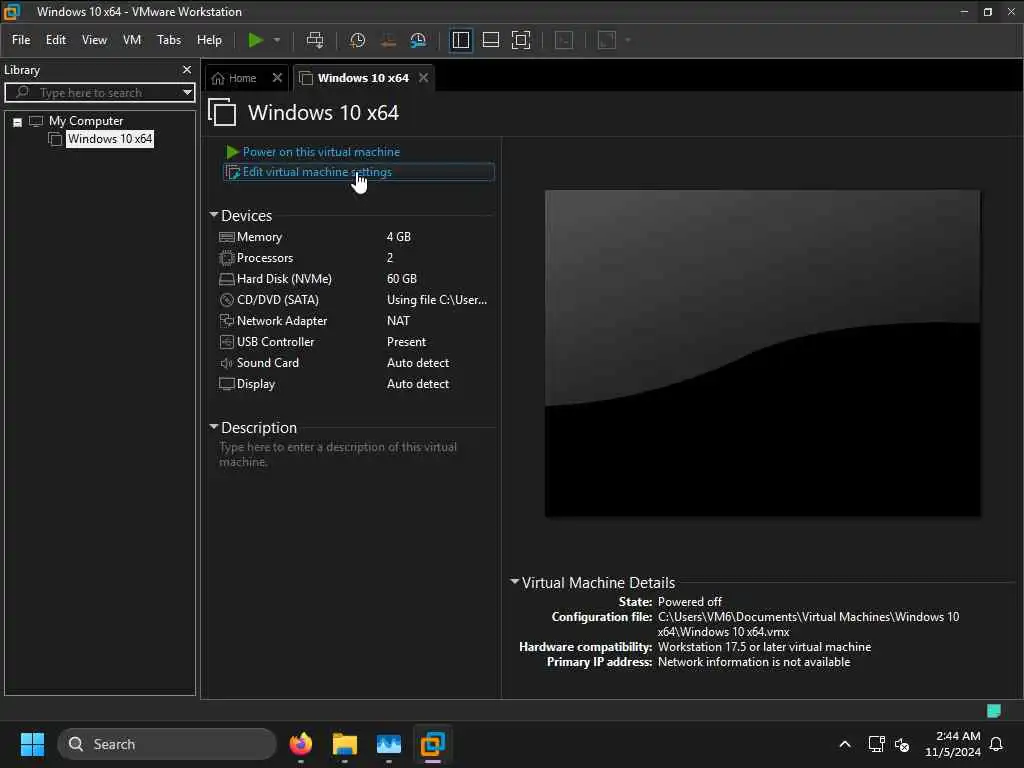Open the stretch guest dropdown arrow

click(628, 40)
